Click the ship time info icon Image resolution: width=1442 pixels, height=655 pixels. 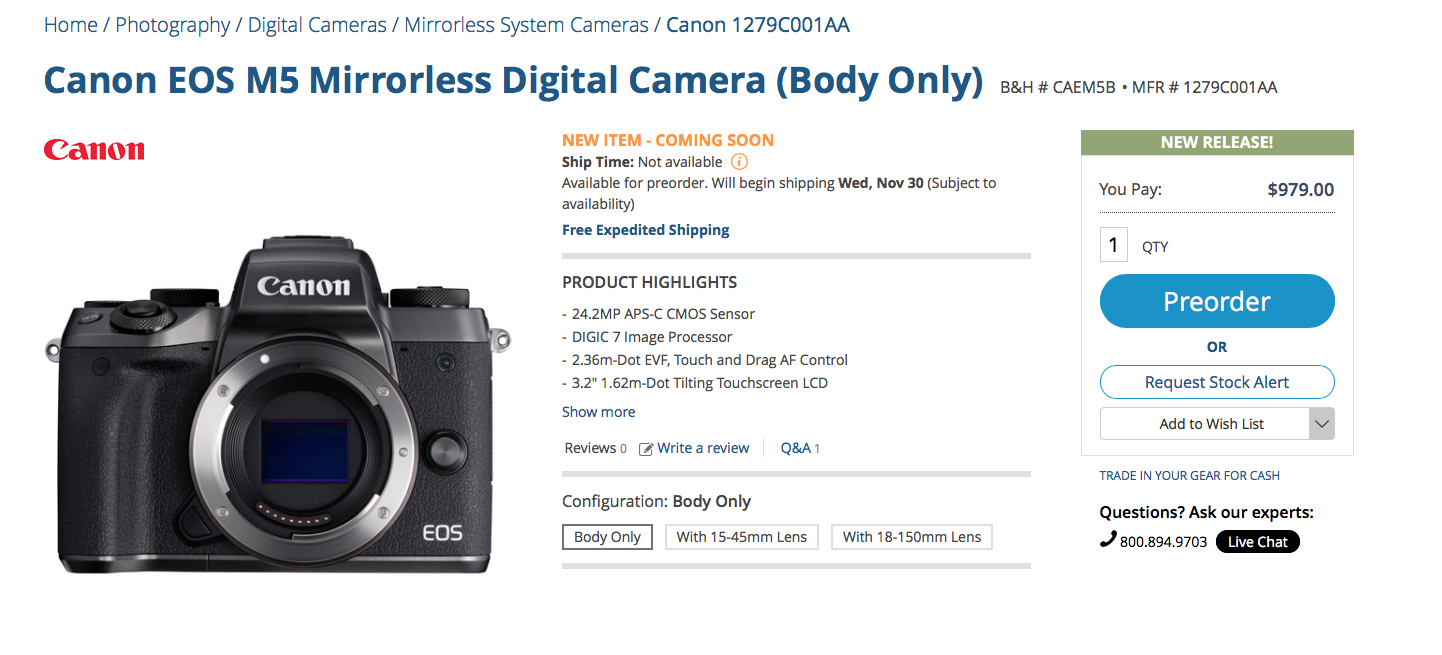[739, 162]
